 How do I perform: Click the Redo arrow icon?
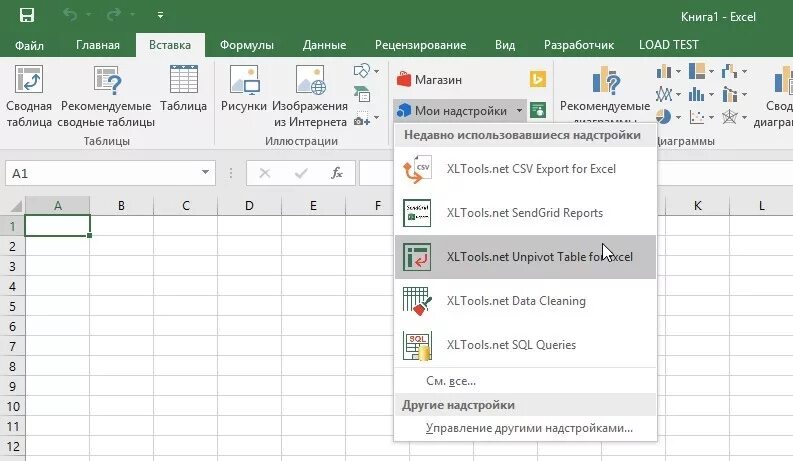click(114, 15)
